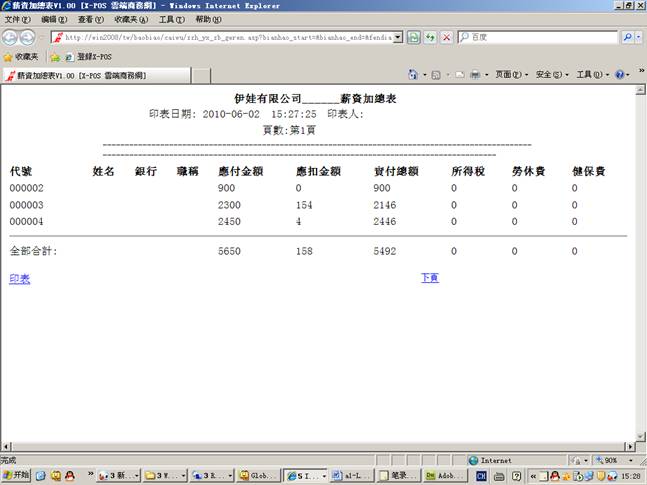The width and height of the screenshot is (647, 485).
Task: Click the Refresh page icon
Action: click(x=430, y=37)
